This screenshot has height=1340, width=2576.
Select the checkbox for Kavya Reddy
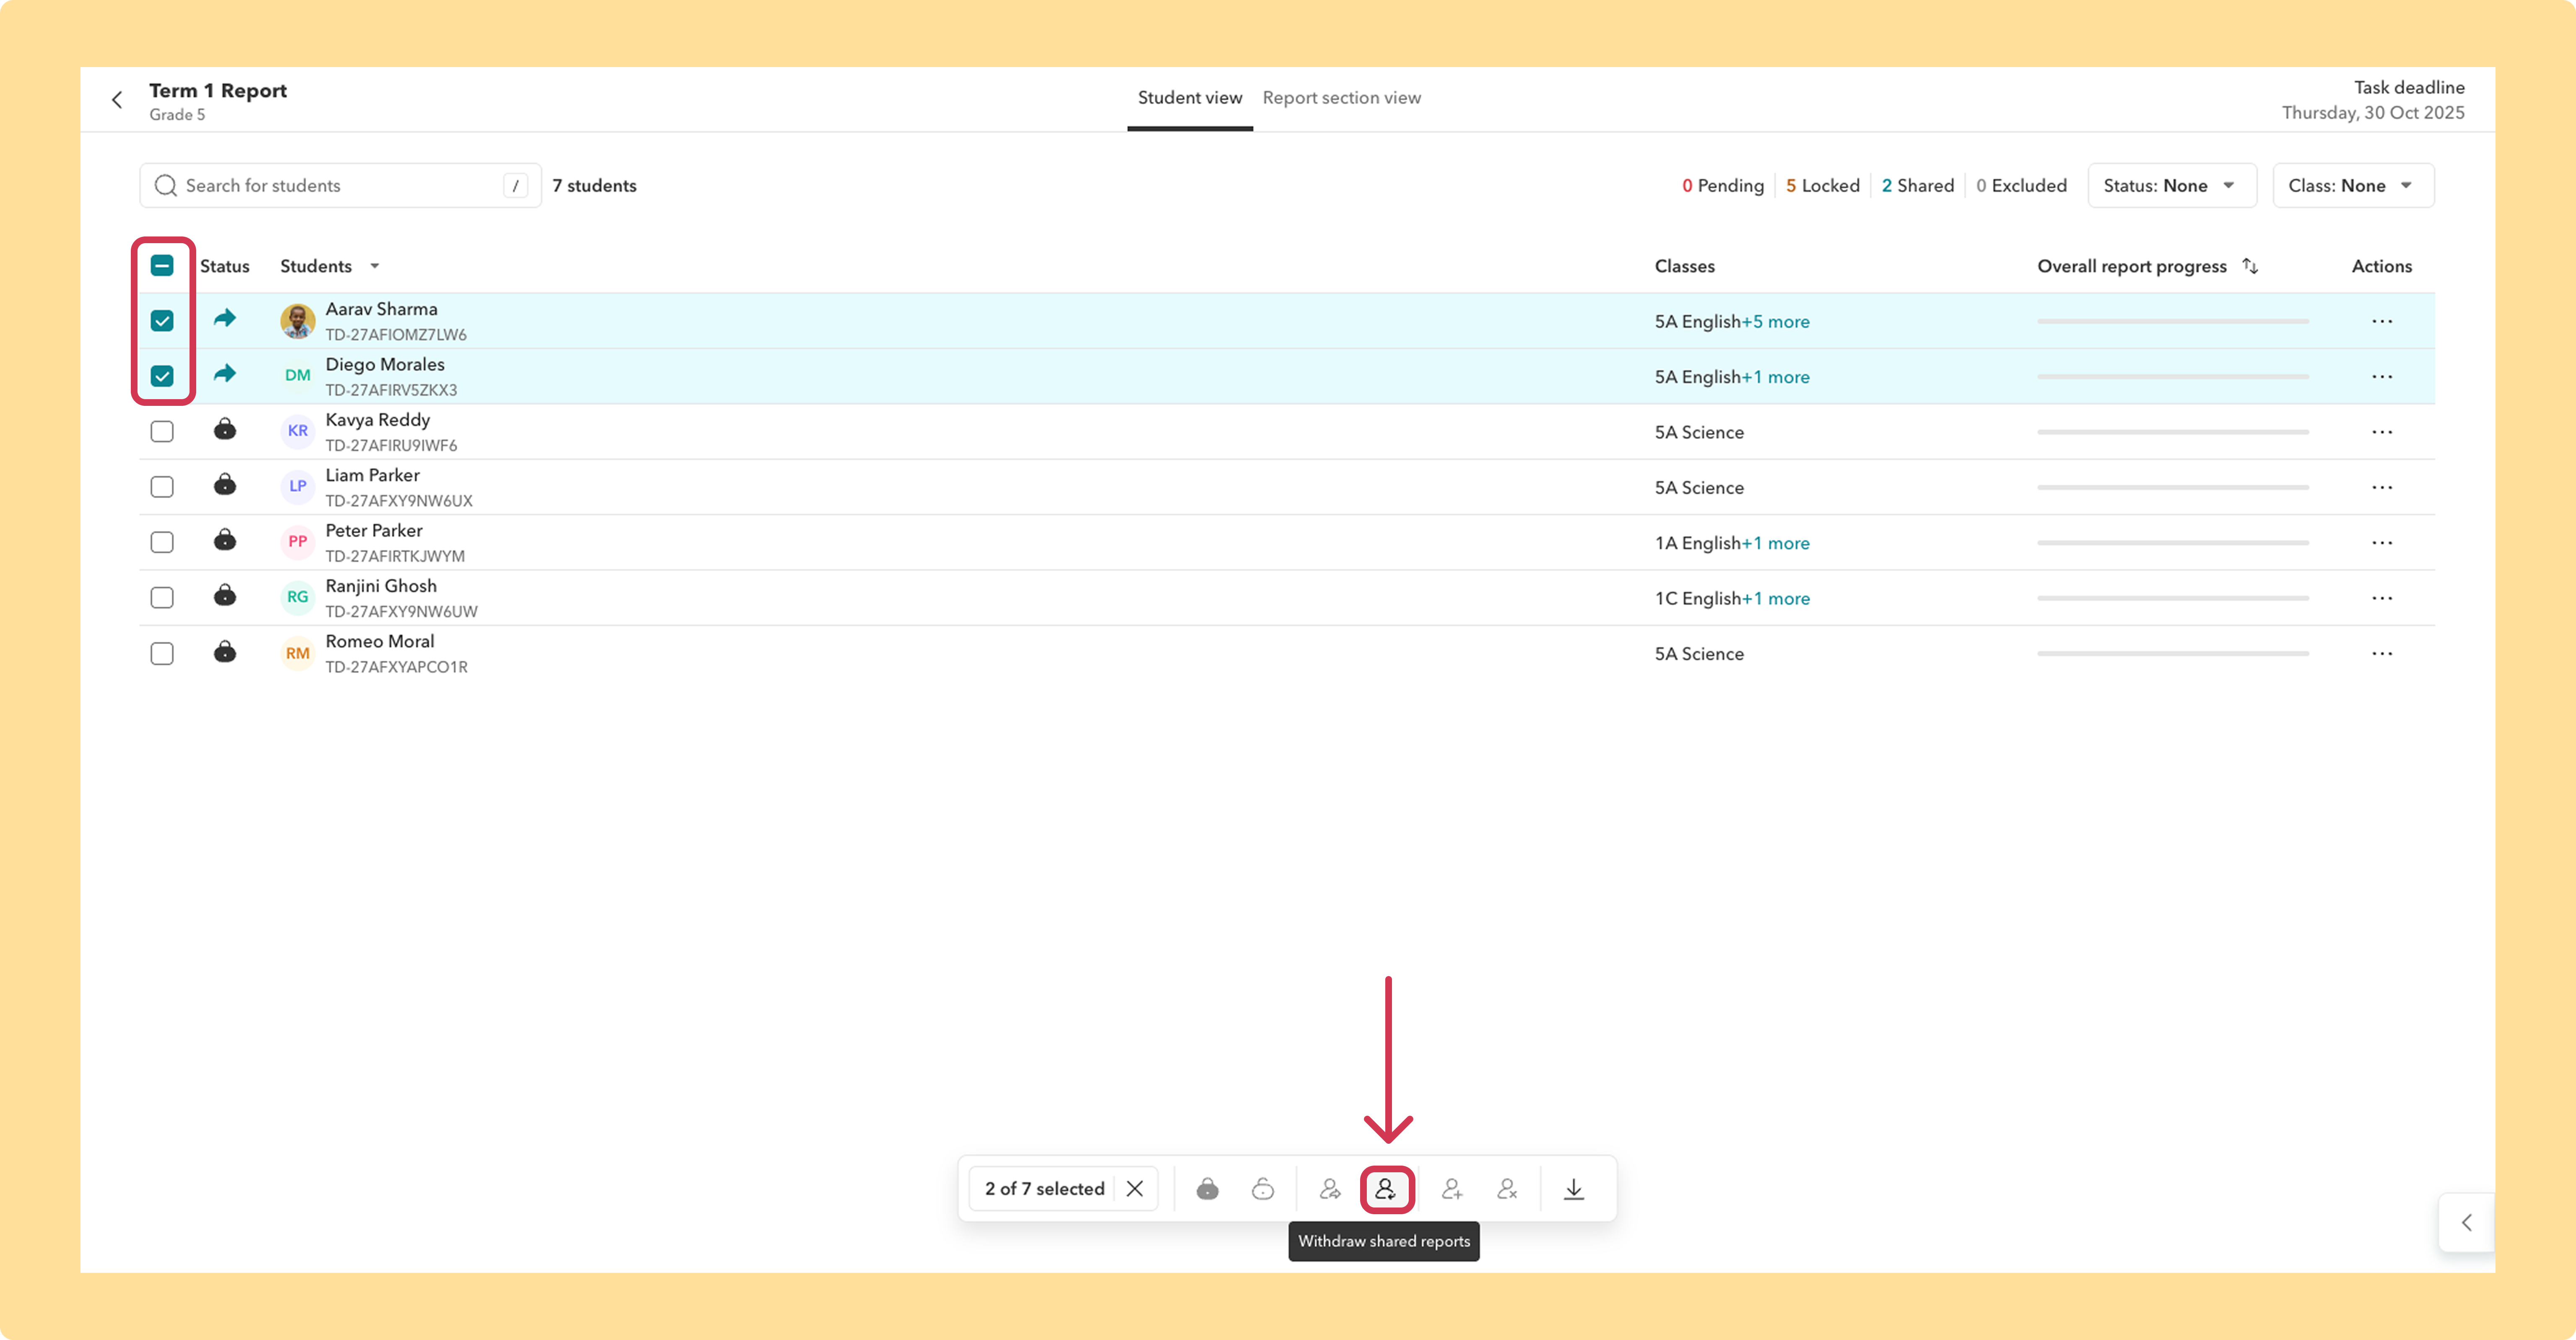[162, 431]
